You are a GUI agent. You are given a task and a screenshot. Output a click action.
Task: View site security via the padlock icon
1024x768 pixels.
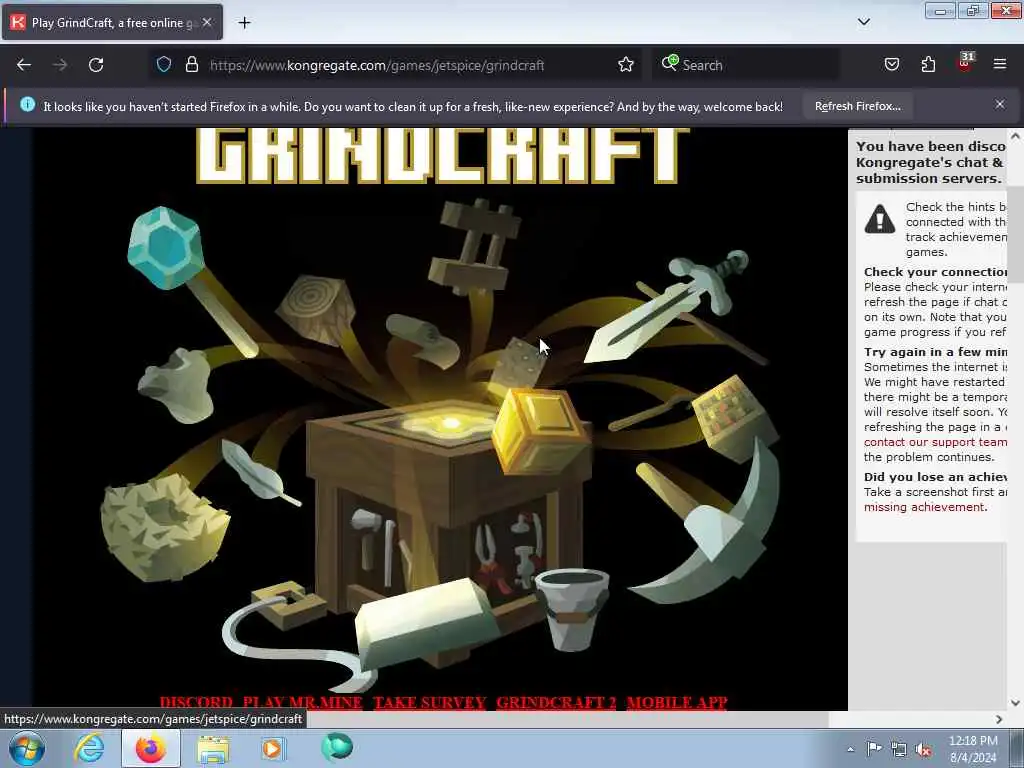point(191,64)
